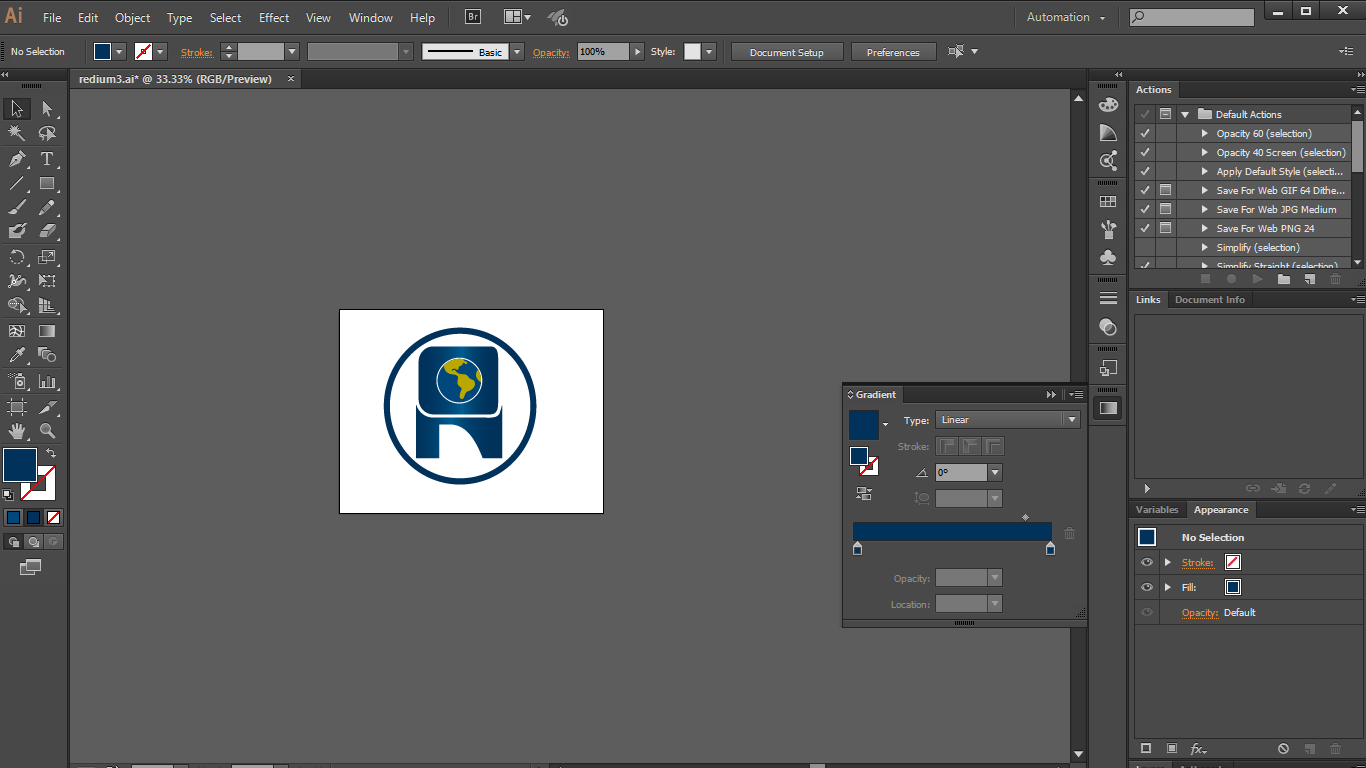1366x768 pixels.
Task: Toggle dialog box for Save For Web JPG Medium
Action: 1165,209
